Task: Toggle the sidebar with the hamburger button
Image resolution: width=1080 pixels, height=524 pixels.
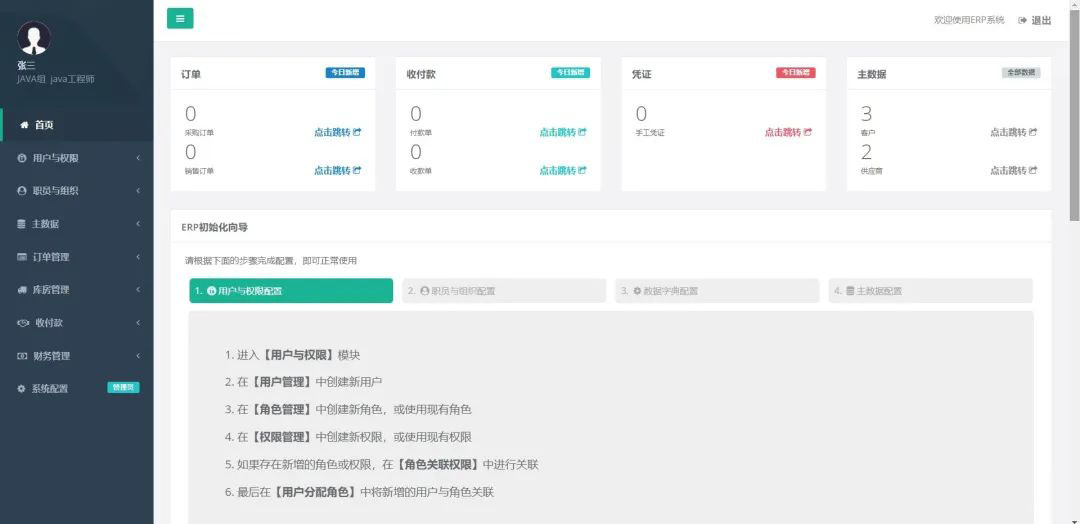Action: pyautogui.click(x=180, y=19)
